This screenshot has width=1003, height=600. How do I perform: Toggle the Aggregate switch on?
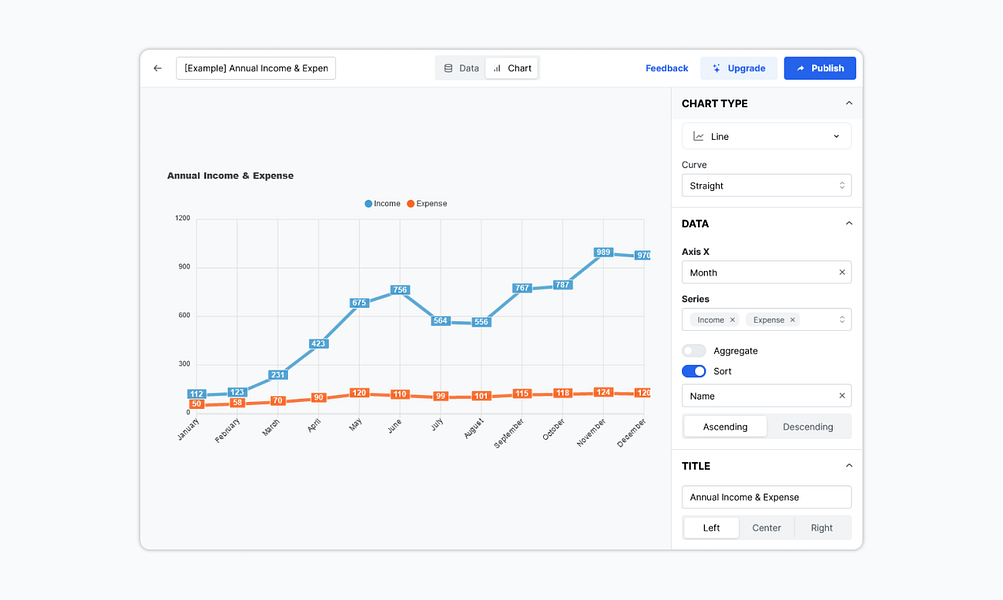694,351
